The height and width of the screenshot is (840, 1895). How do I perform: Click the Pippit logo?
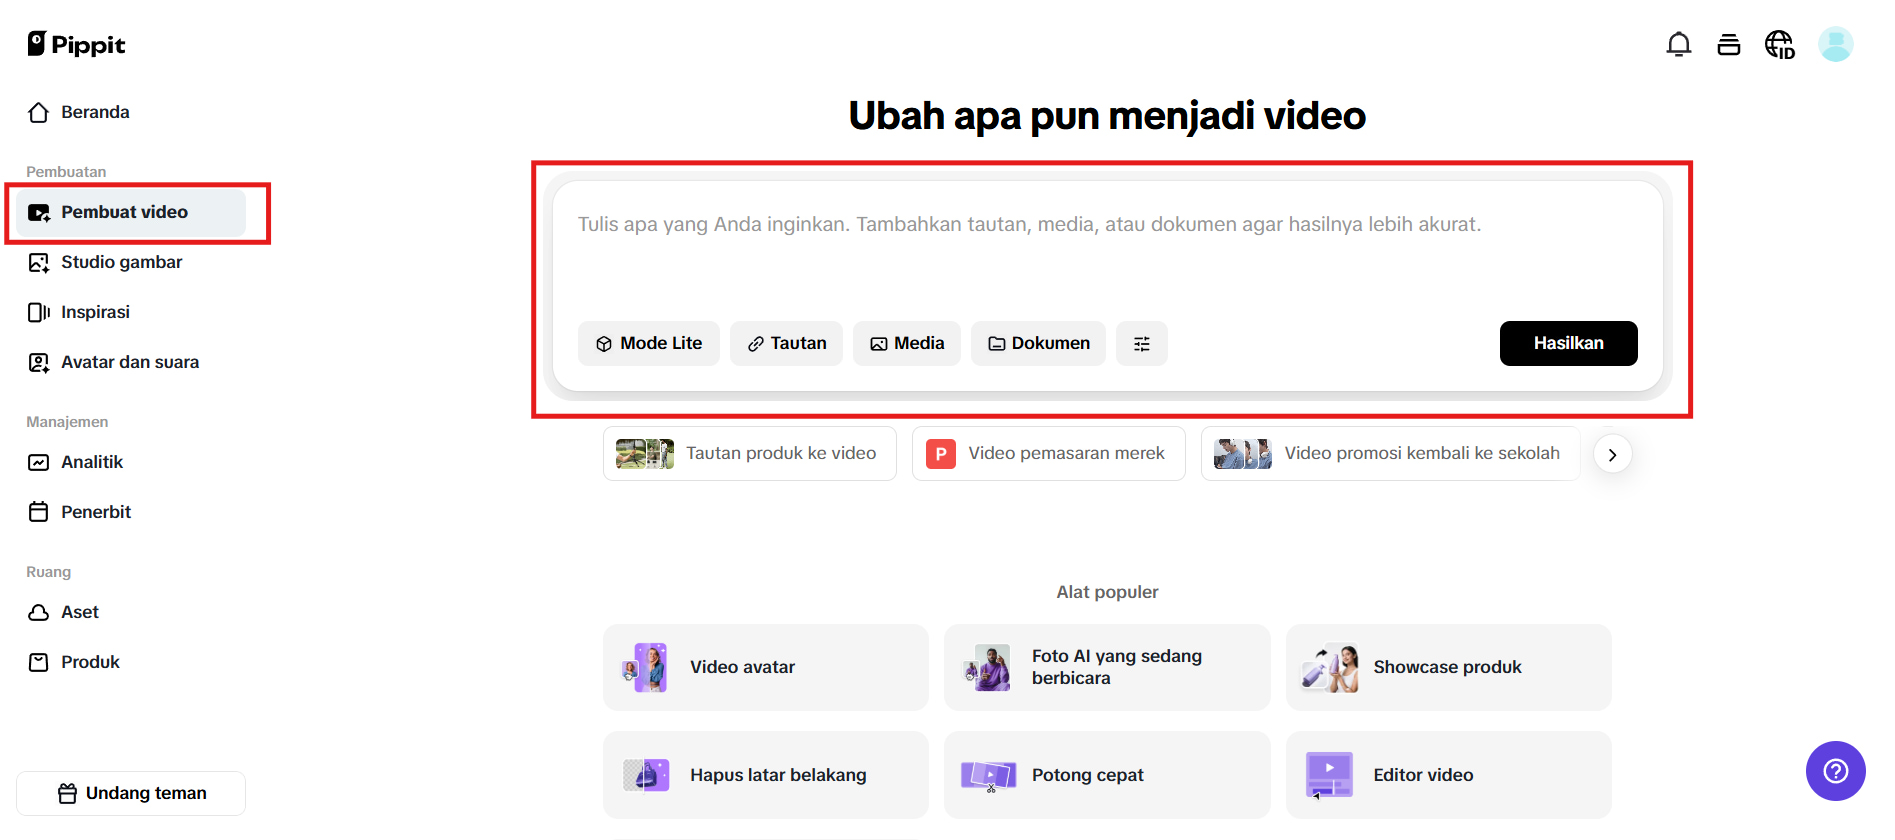click(x=76, y=44)
